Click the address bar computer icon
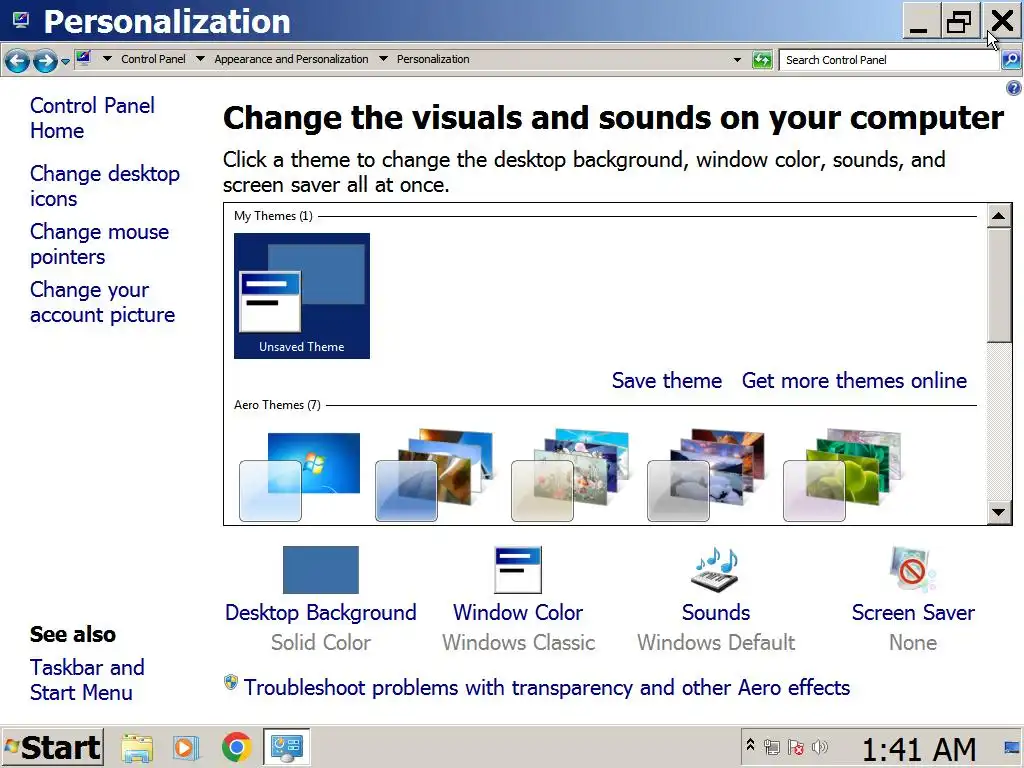The width and height of the screenshot is (1024, 768). (84, 59)
